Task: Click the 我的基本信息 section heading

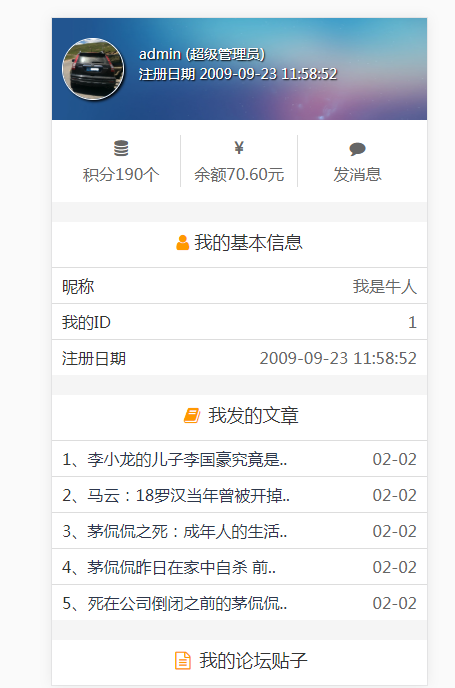Action: click(248, 243)
